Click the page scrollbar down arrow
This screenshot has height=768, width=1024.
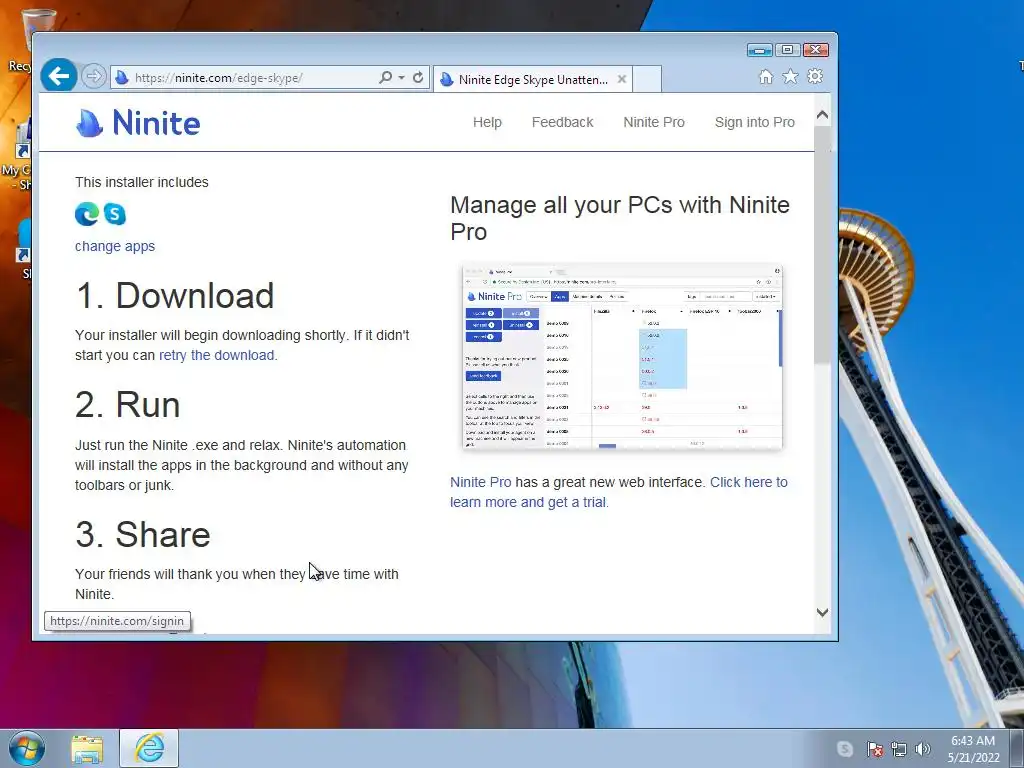point(822,613)
